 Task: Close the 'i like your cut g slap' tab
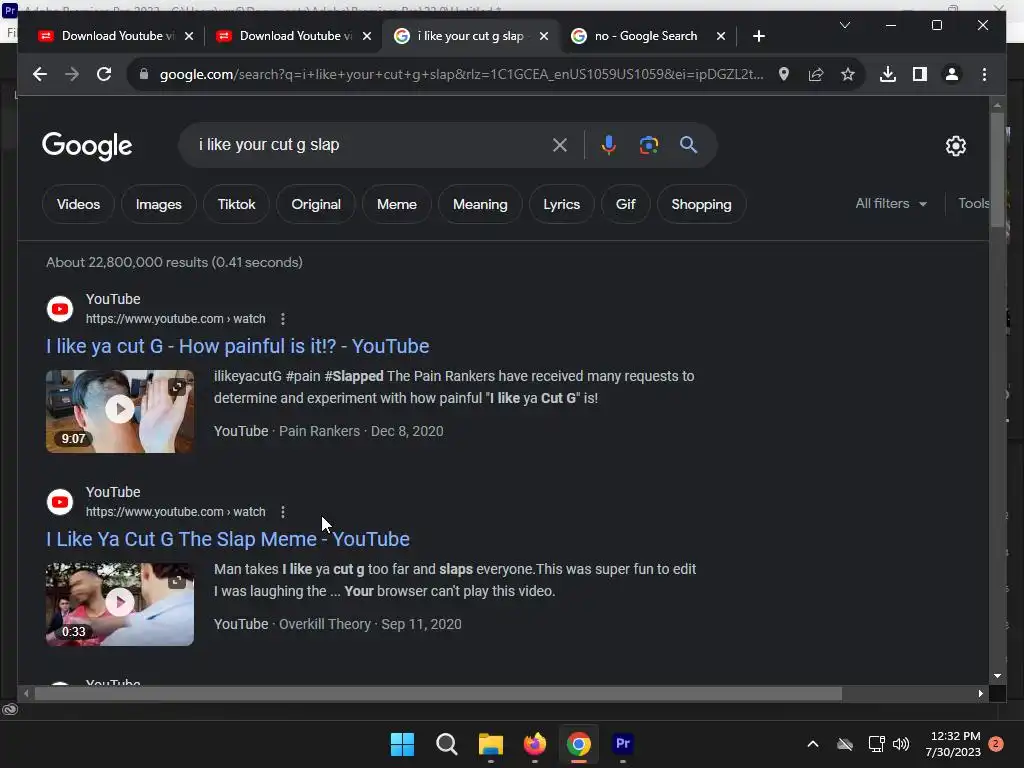click(x=544, y=36)
